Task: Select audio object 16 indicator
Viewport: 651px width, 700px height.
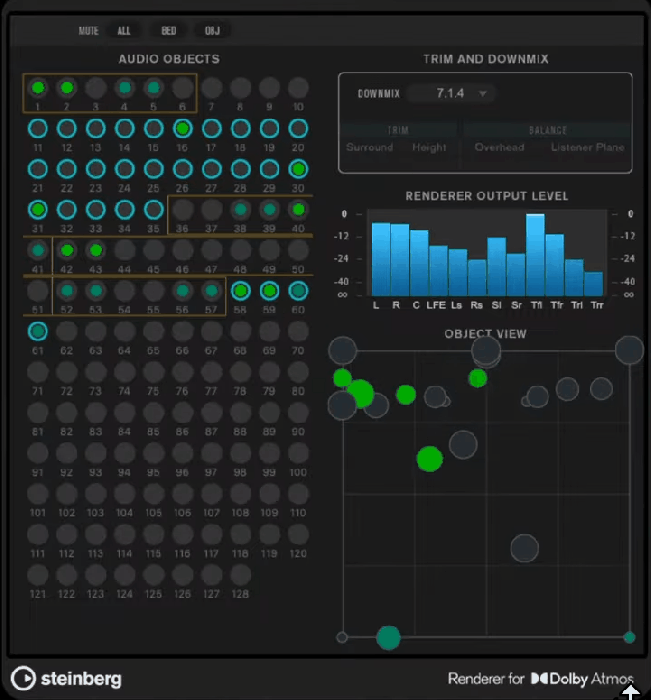Action: [x=182, y=129]
